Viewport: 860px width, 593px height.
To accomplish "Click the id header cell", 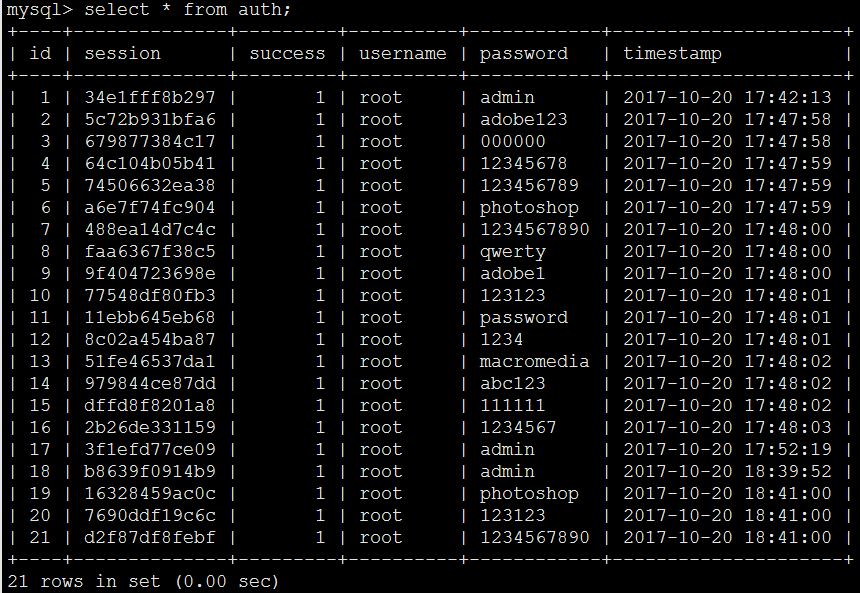I will [40, 53].
